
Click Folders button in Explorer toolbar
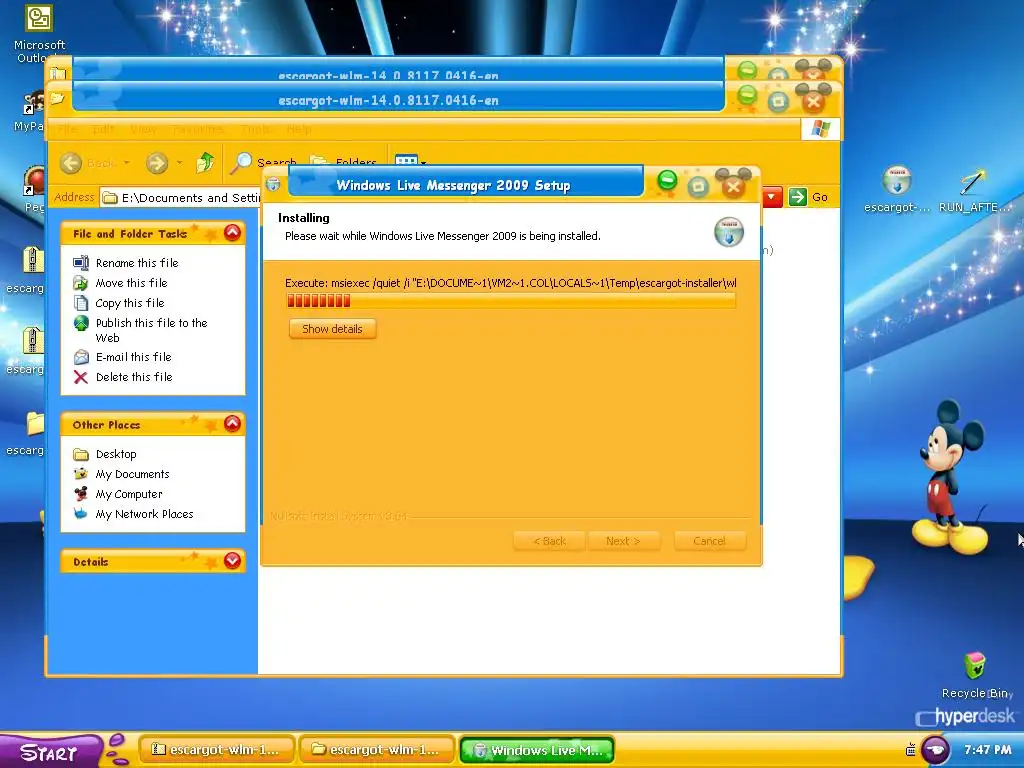tap(344, 161)
